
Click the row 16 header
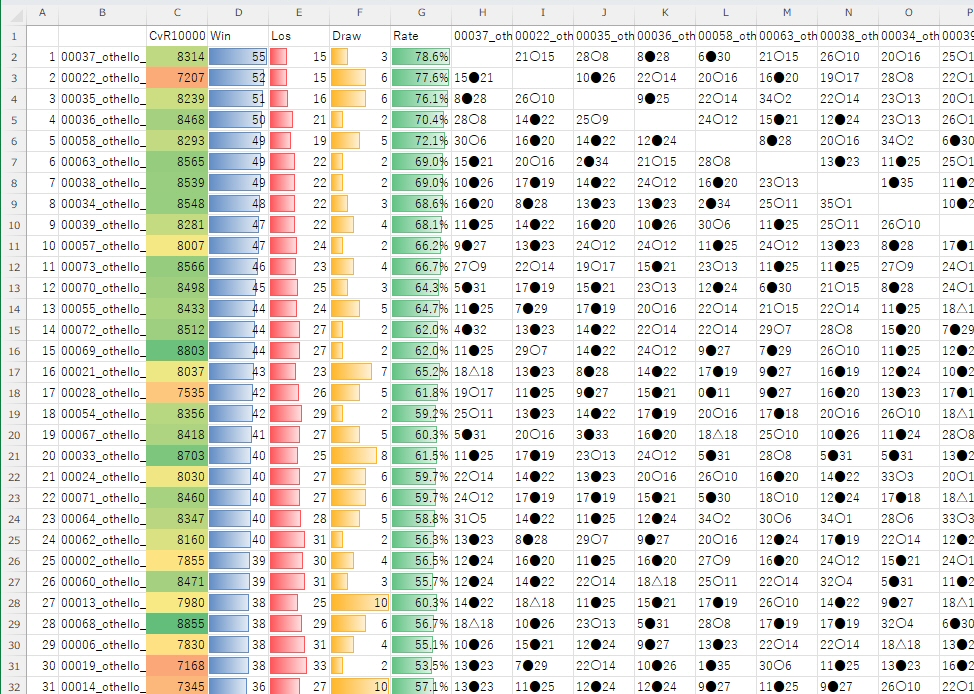pos(12,351)
